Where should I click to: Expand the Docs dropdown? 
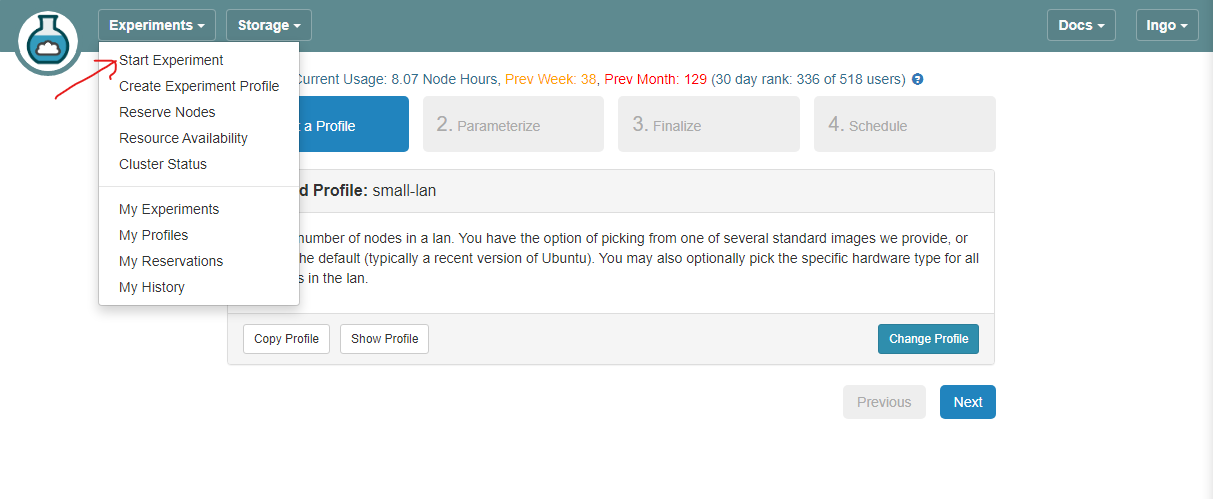pyautogui.click(x=1081, y=25)
